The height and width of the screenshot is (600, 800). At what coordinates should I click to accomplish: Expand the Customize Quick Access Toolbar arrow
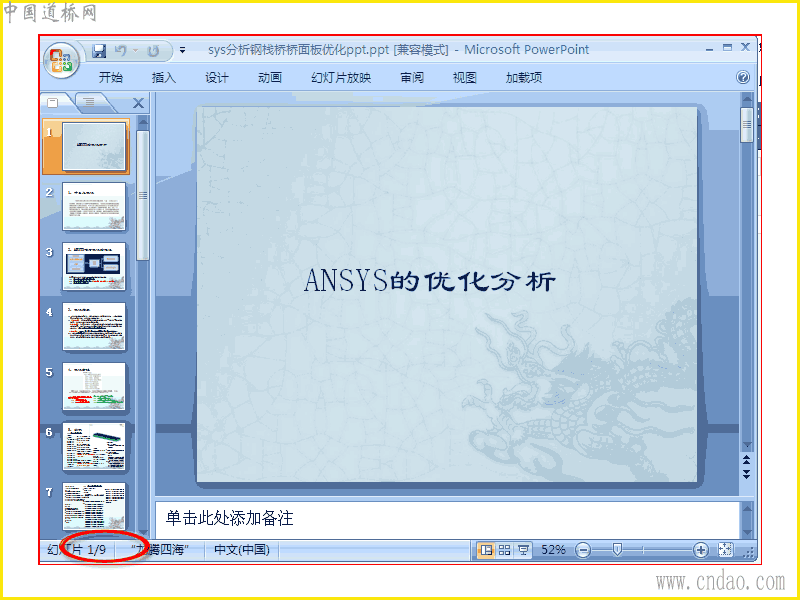[x=182, y=51]
